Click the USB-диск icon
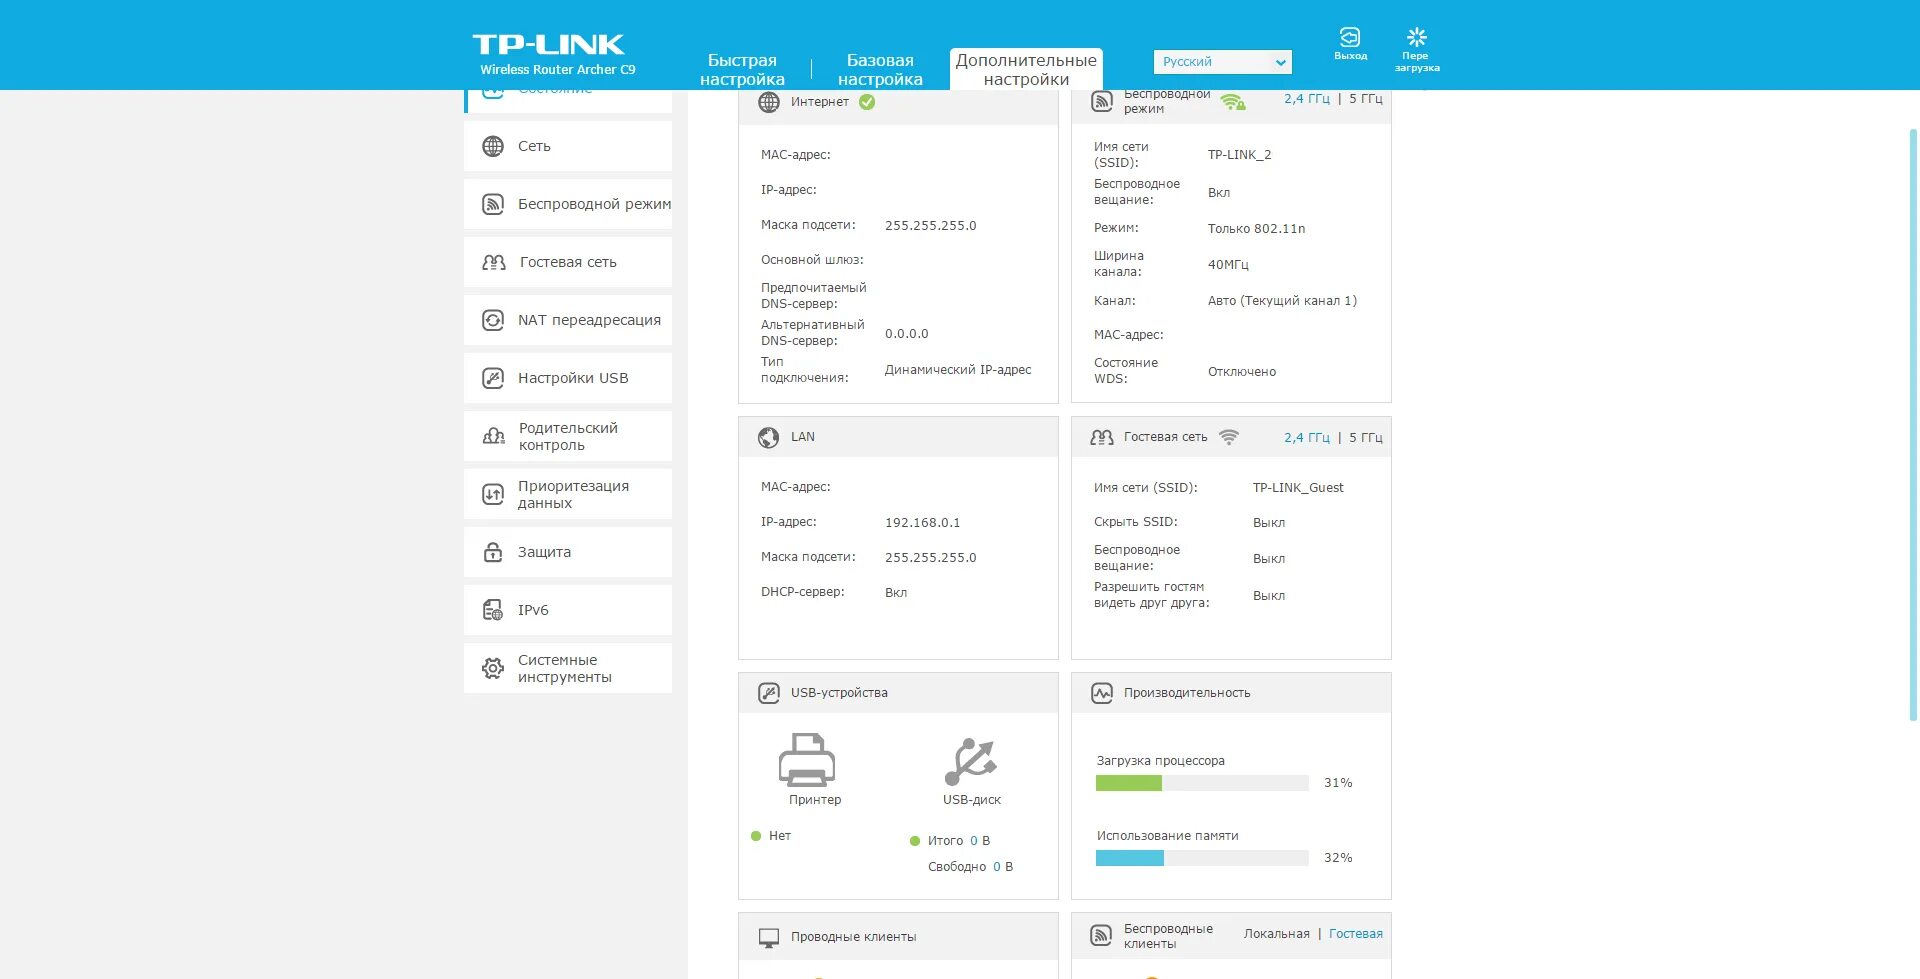The width and height of the screenshot is (1920, 979). click(x=971, y=761)
